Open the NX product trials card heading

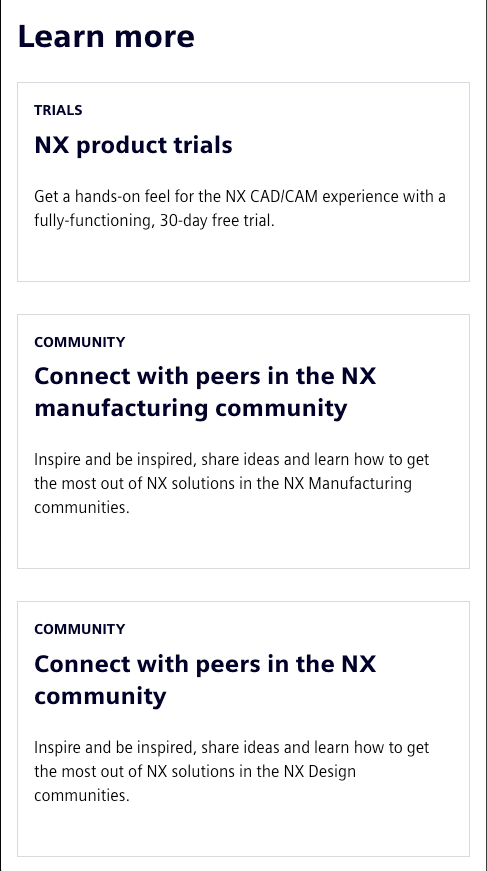pyautogui.click(x=133, y=145)
